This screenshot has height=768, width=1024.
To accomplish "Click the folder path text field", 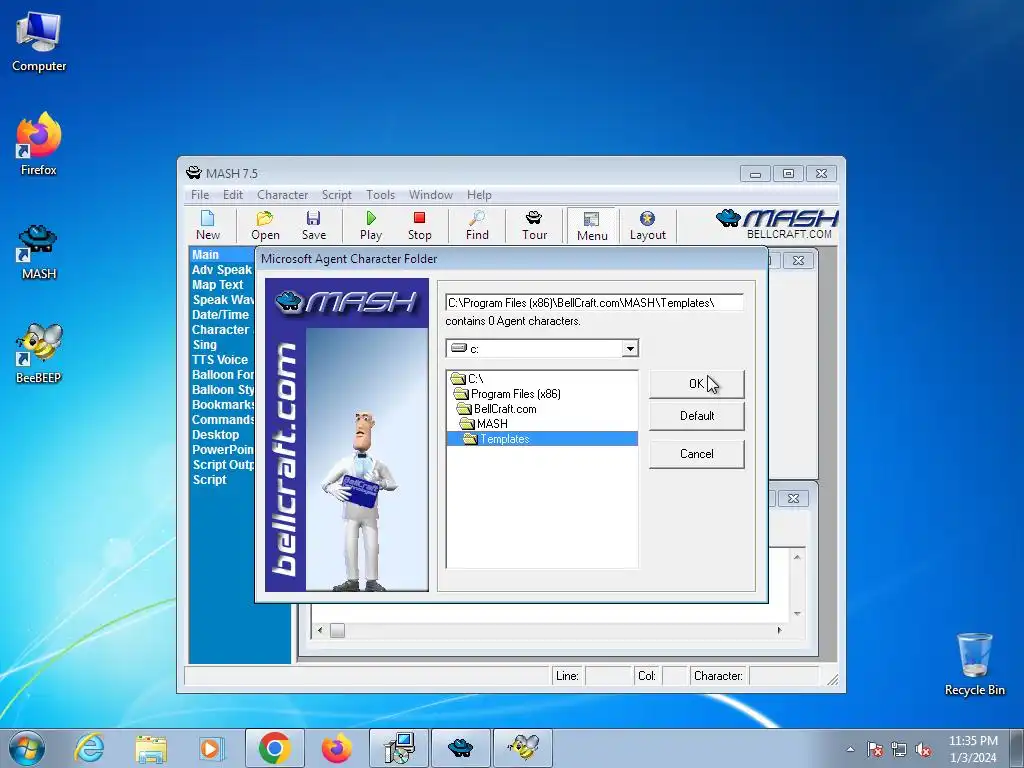I will point(594,303).
